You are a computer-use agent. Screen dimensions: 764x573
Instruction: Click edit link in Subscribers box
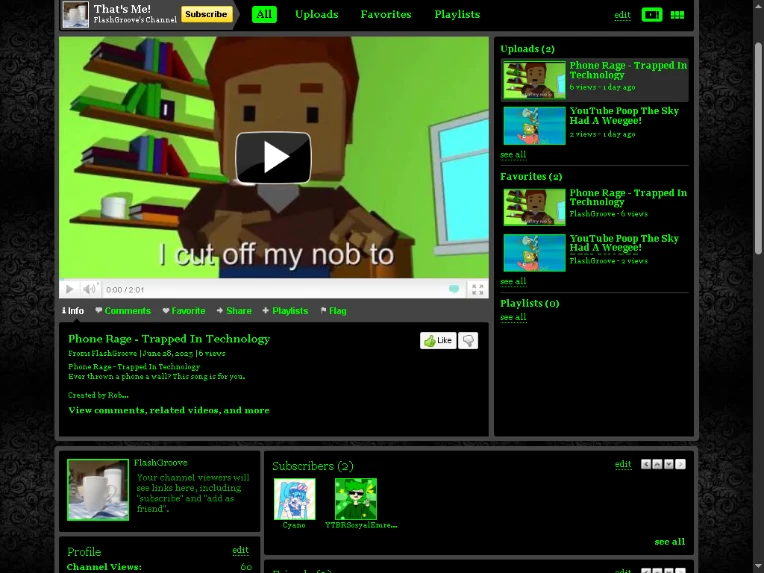point(623,464)
